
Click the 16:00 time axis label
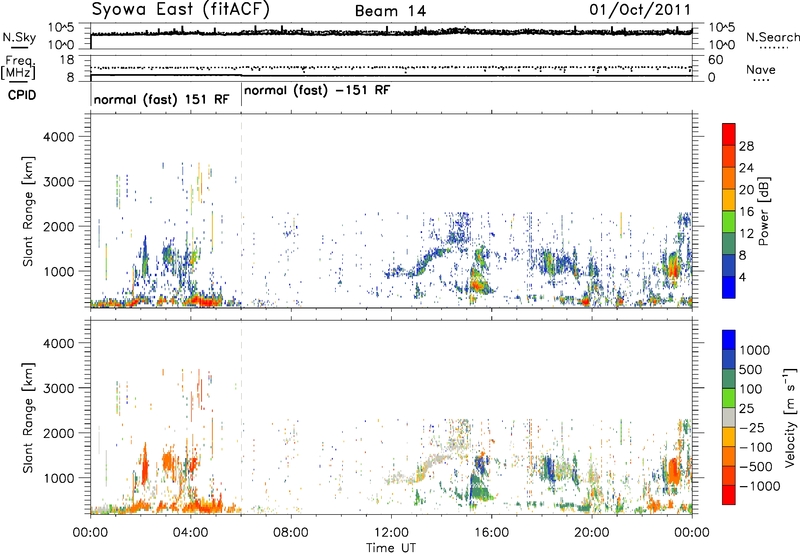491,533
